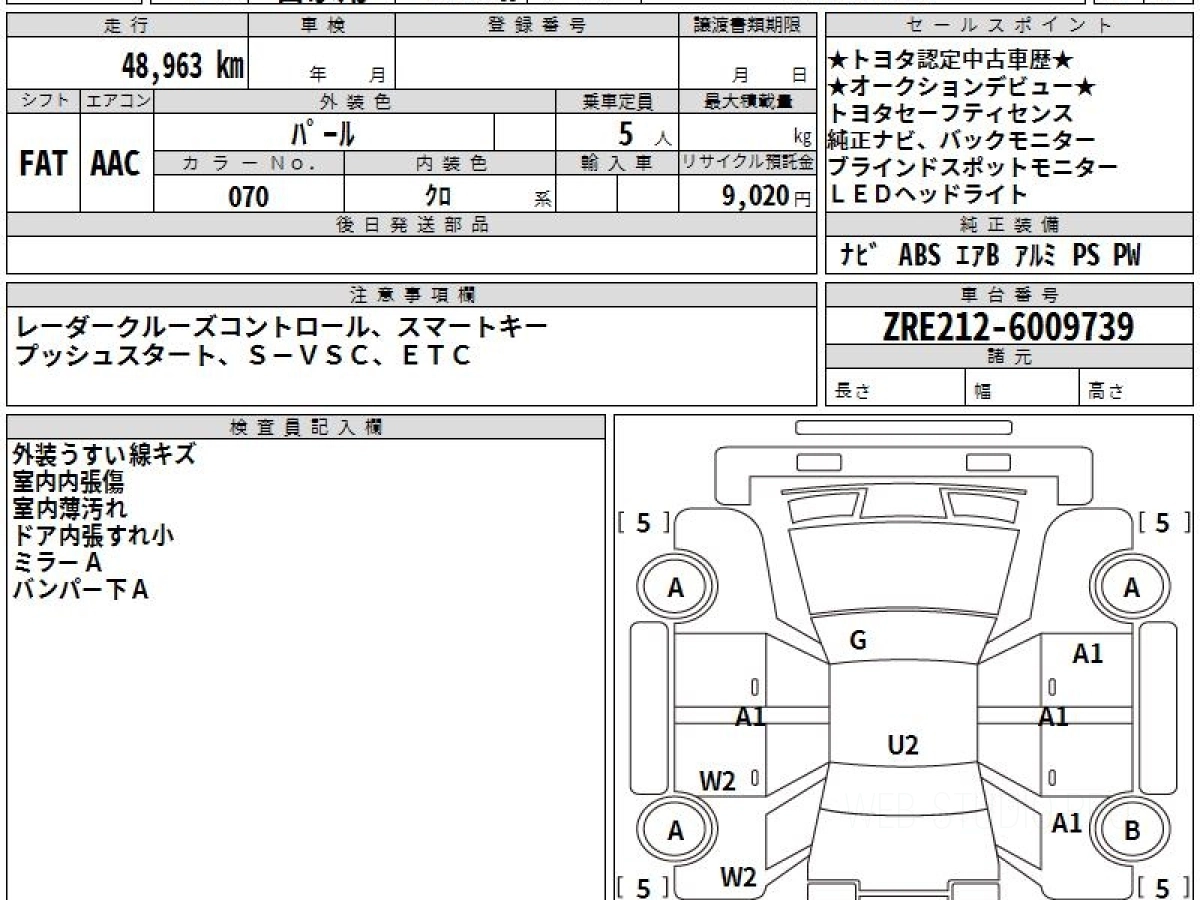The image size is (1200, 900).
Task: Click the 注意事項欄 header
Action: [x=411, y=295]
